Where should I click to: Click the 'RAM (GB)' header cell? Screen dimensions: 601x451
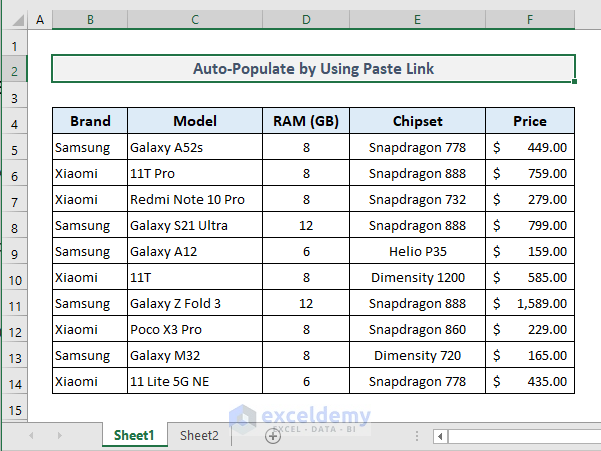(x=306, y=121)
